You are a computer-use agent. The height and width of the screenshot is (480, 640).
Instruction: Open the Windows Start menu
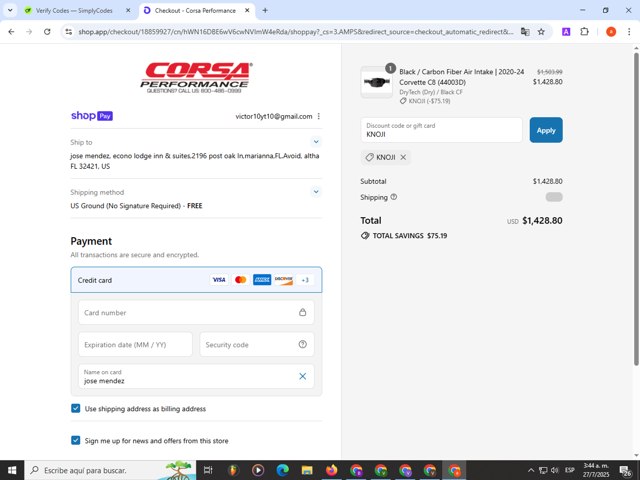12,470
